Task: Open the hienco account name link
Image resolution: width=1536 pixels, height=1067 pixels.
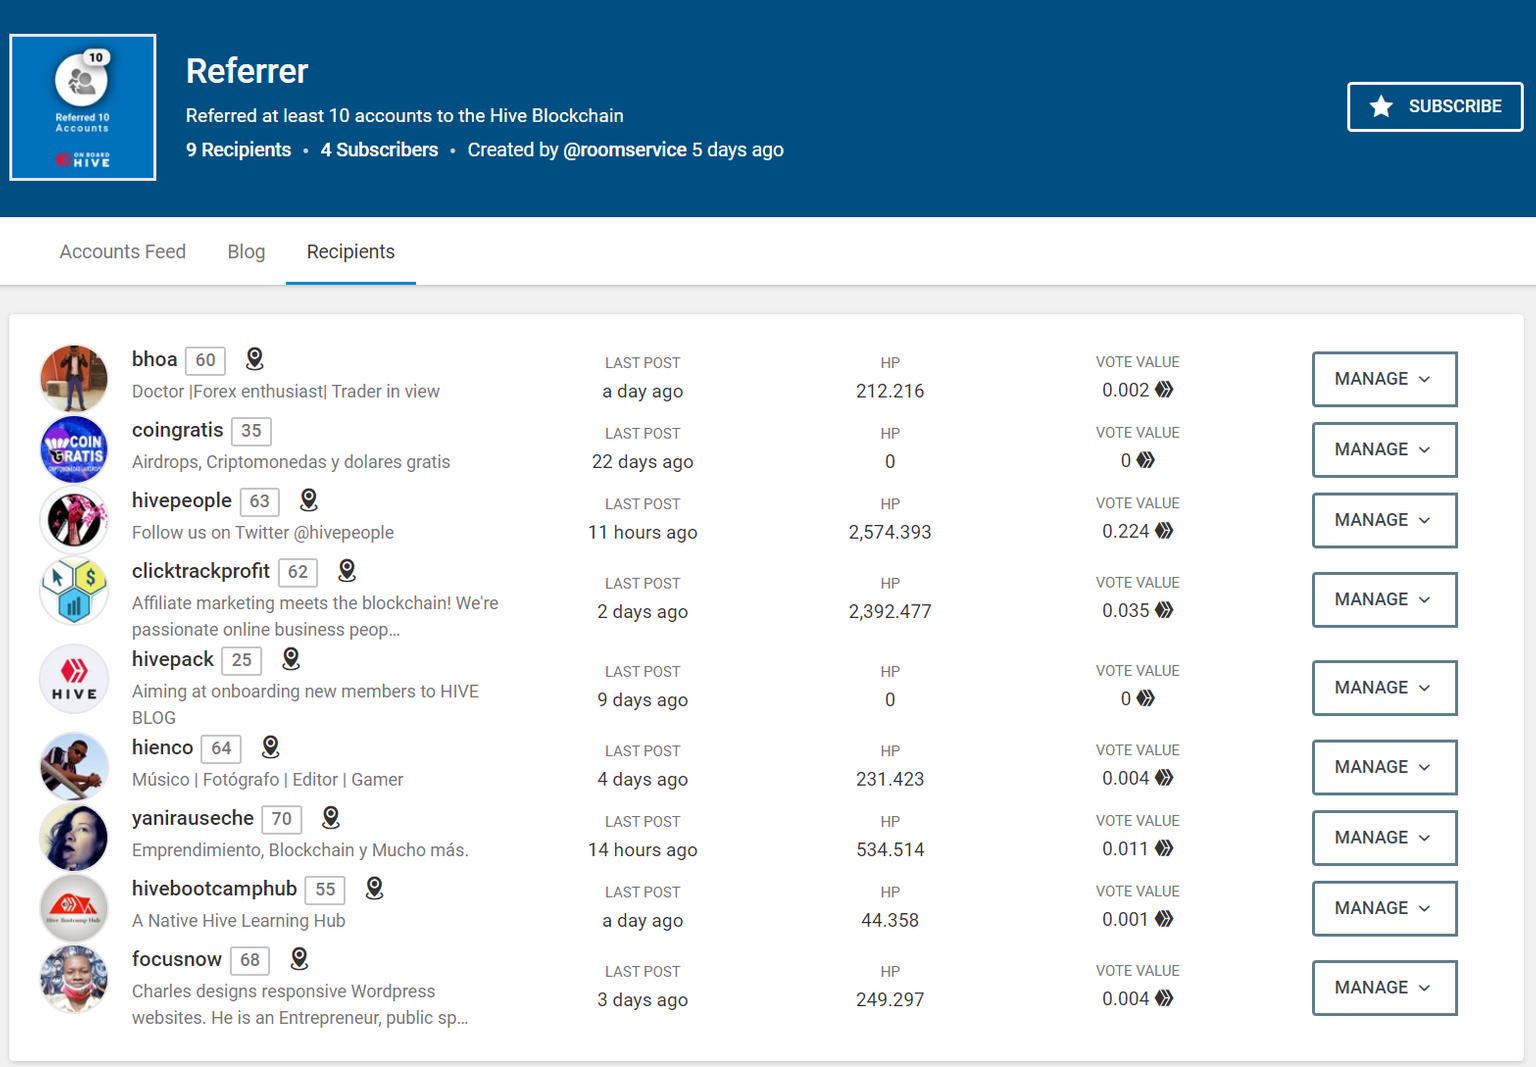Action: coord(162,747)
